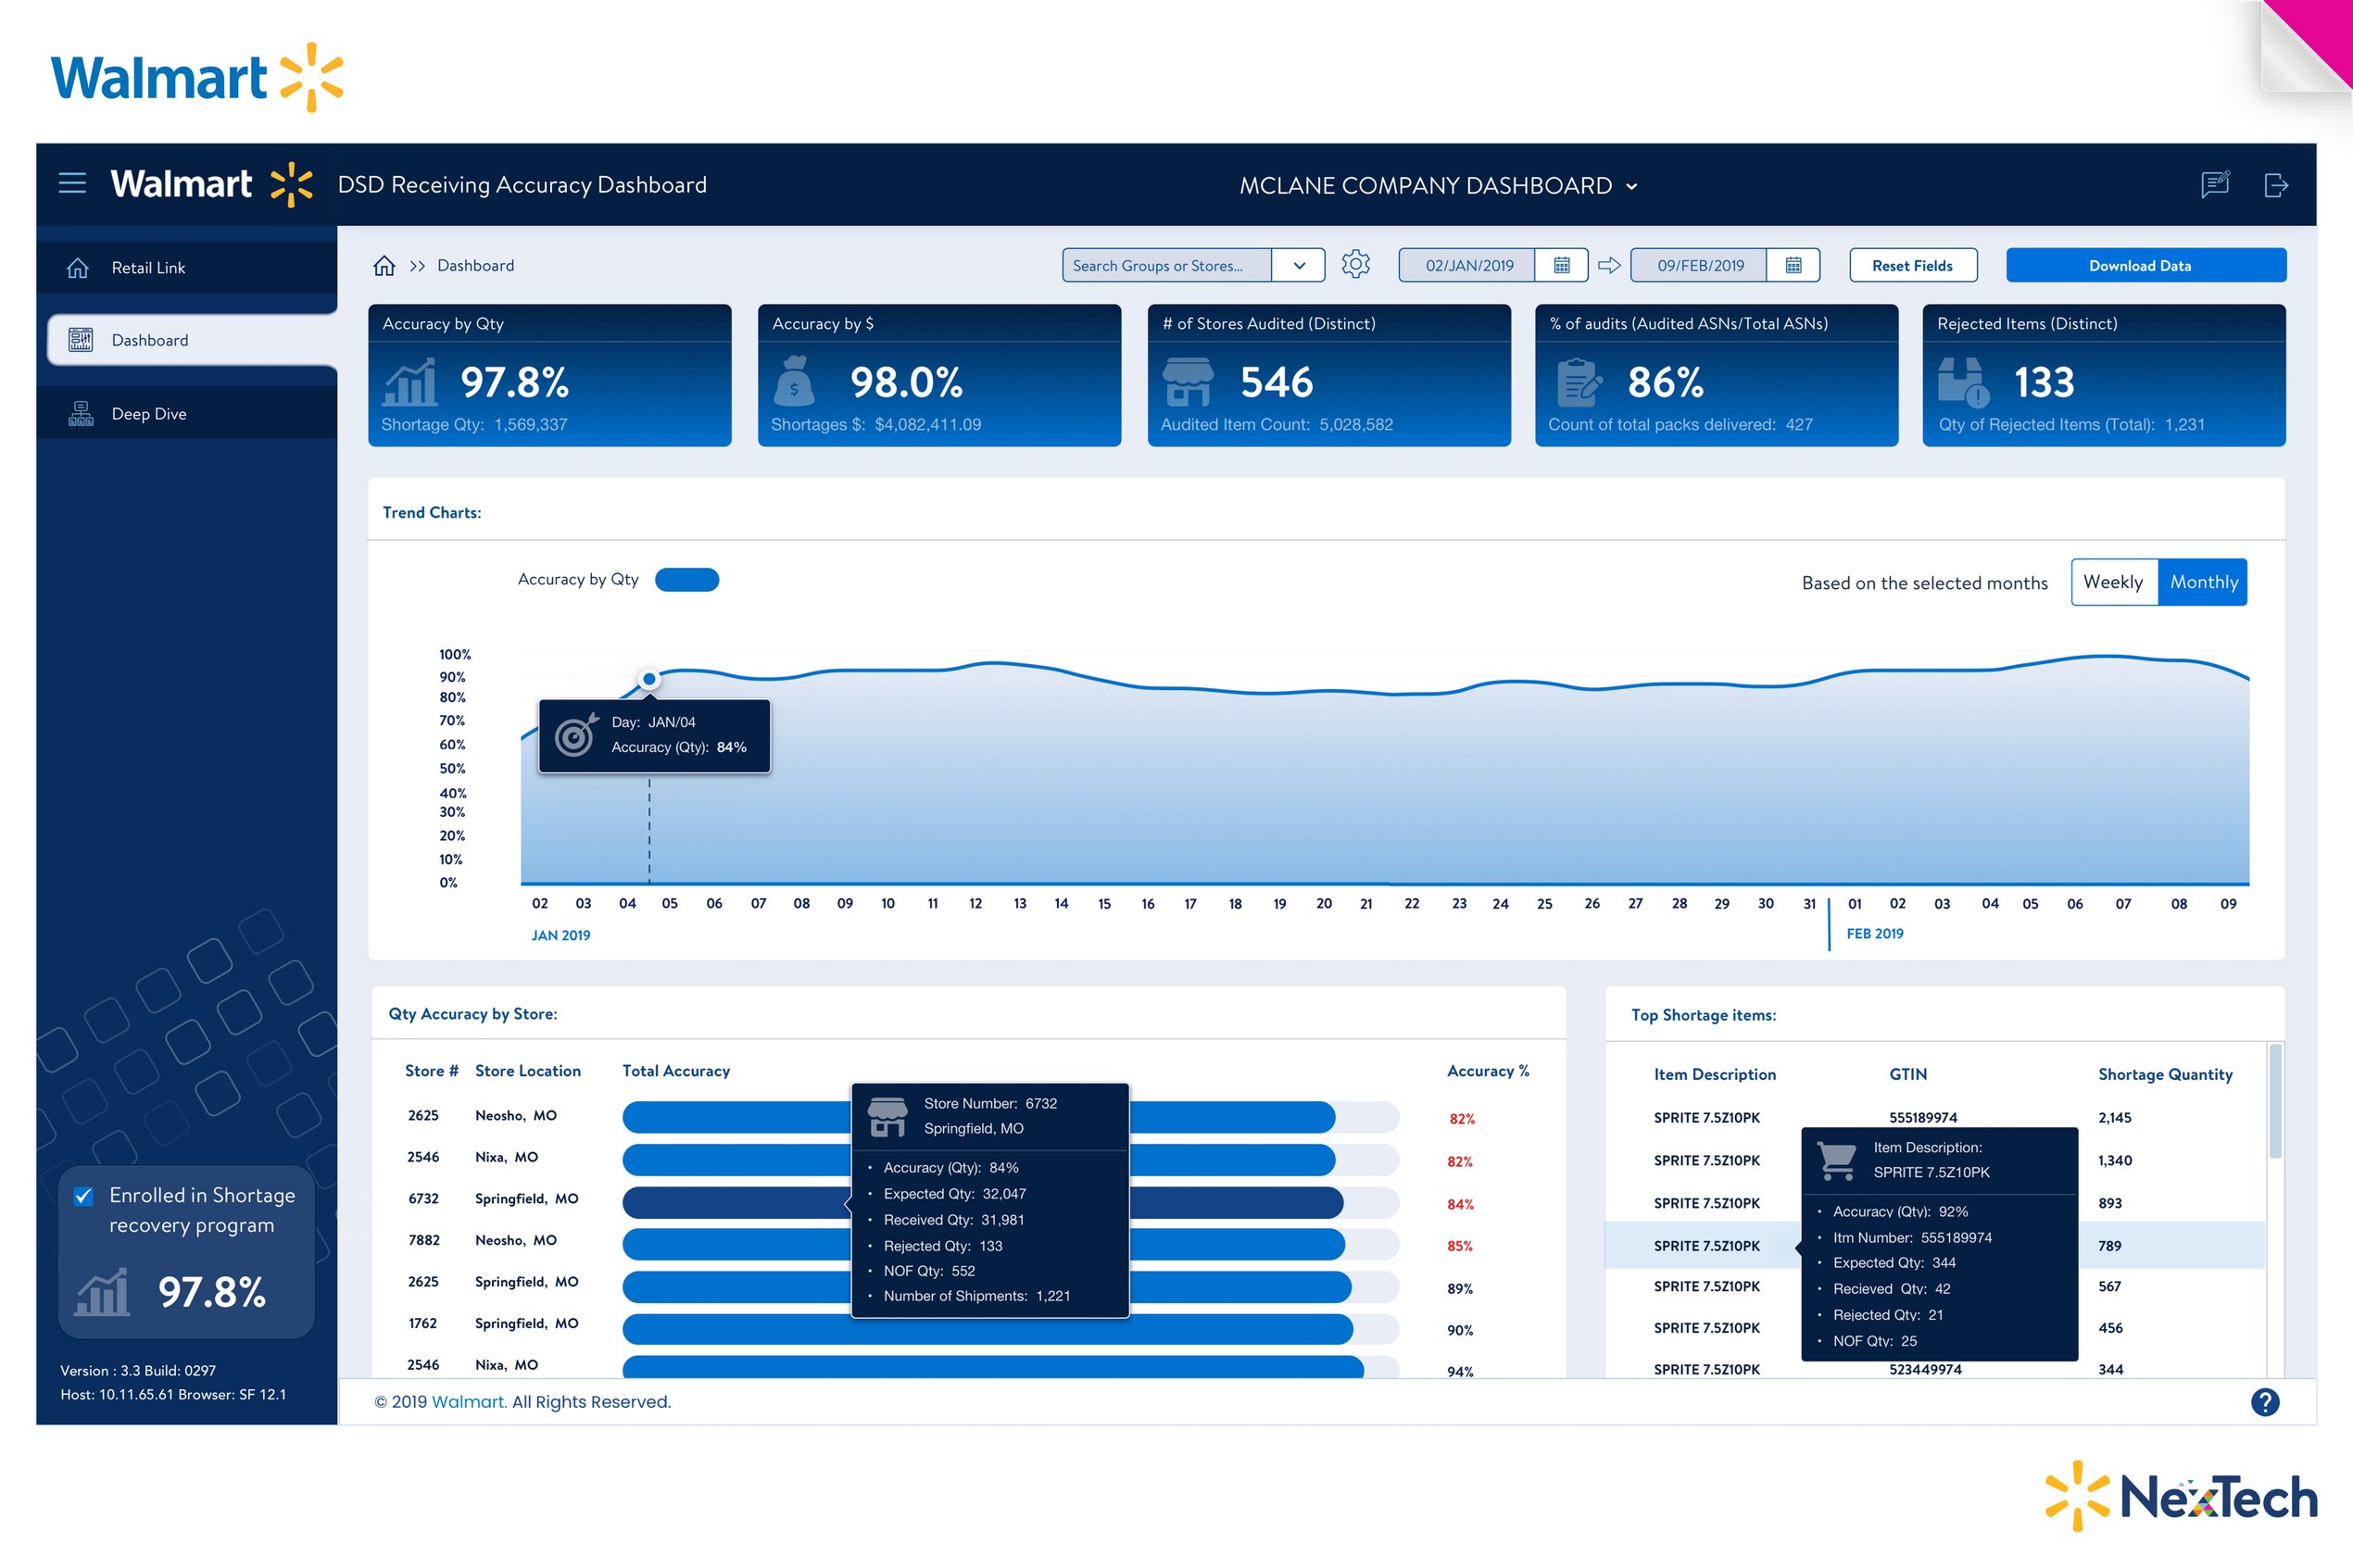Open the hamburger menu icon

tap(72, 184)
